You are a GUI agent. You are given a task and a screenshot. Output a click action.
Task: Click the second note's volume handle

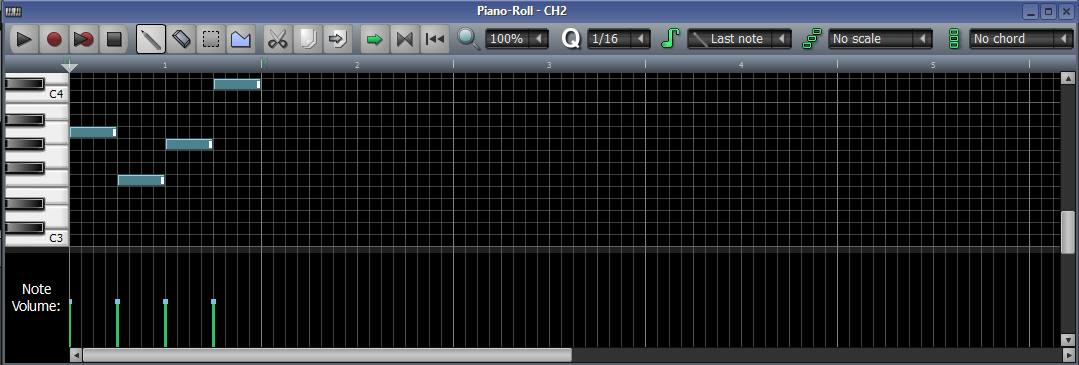tap(118, 302)
